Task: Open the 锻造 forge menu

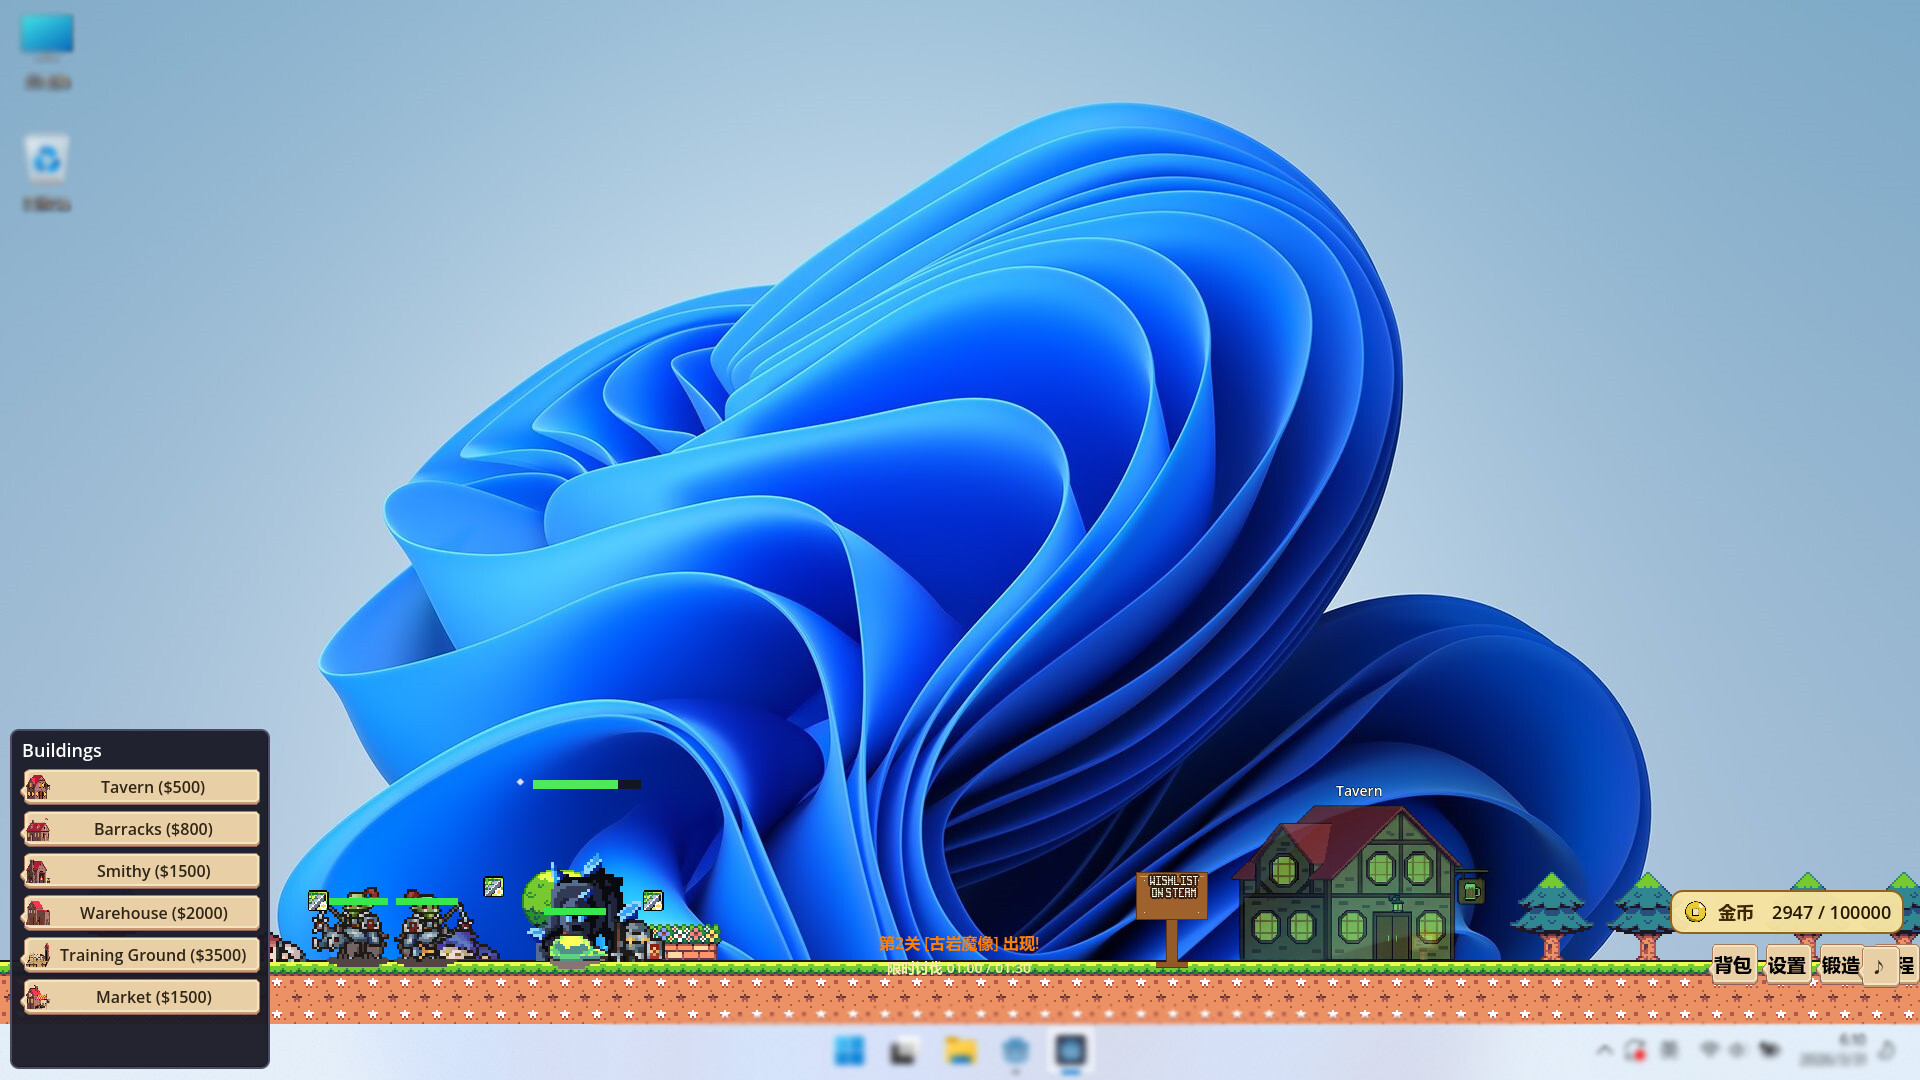Action: coord(1840,965)
